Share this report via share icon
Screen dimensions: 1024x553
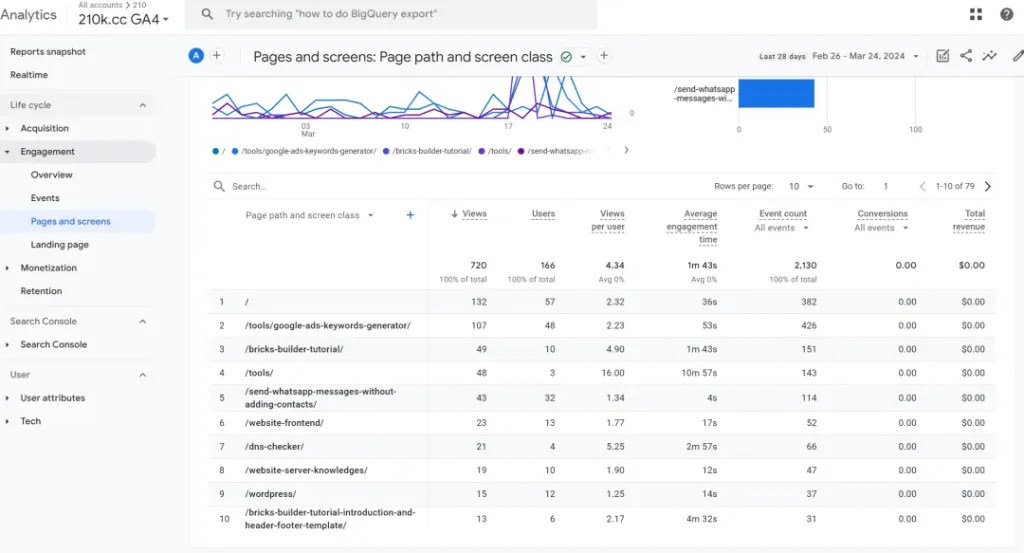coord(966,56)
